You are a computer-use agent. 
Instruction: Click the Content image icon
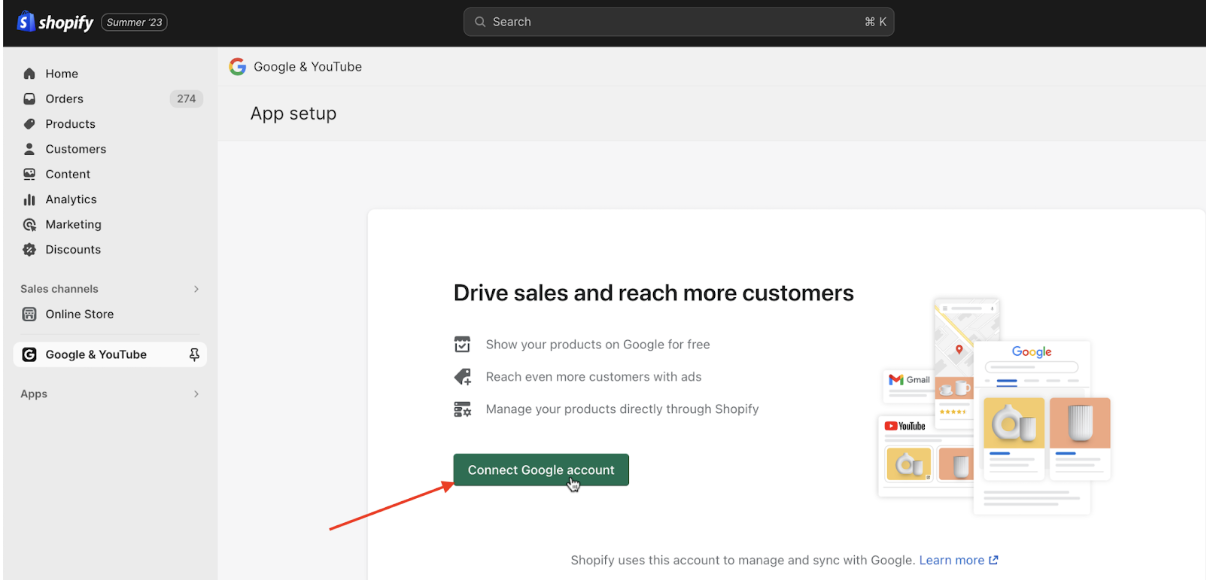(29, 174)
